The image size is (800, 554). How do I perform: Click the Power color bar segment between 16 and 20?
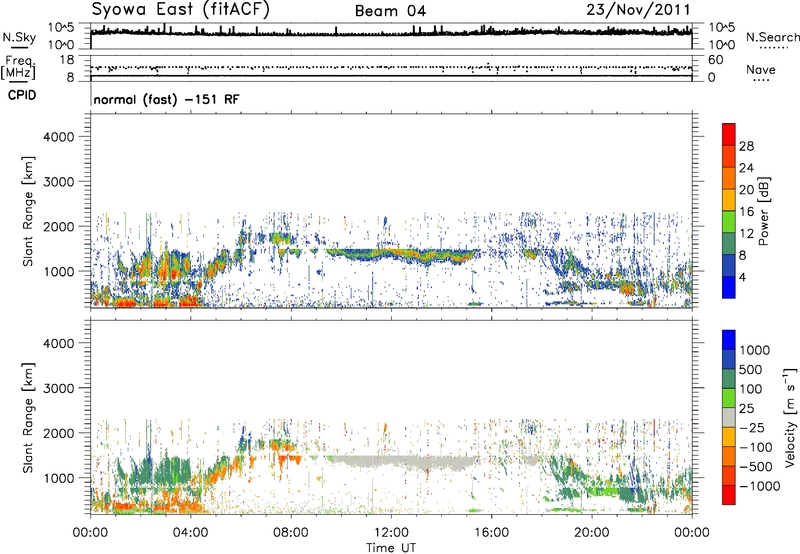tap(729, 200)
